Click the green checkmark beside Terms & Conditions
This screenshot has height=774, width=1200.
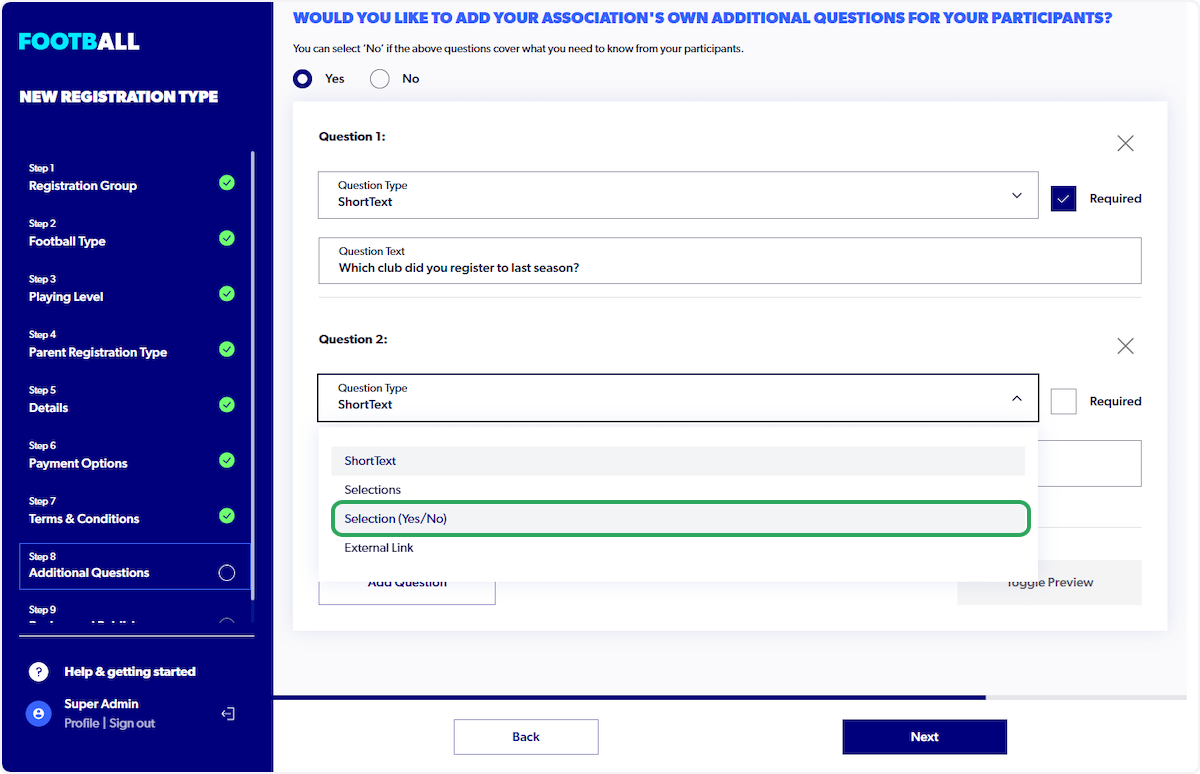coord(227,516)
